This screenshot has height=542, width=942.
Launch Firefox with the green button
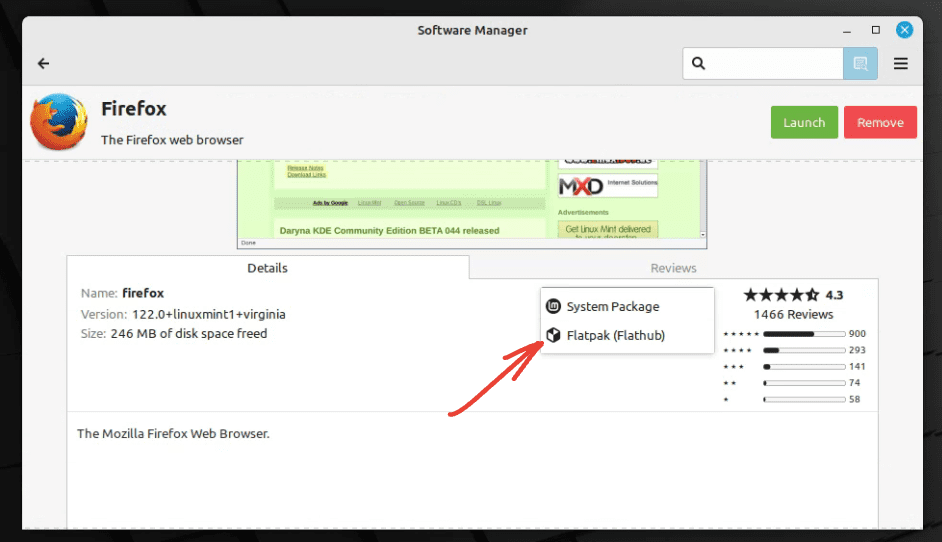click(x=804, y=123)
